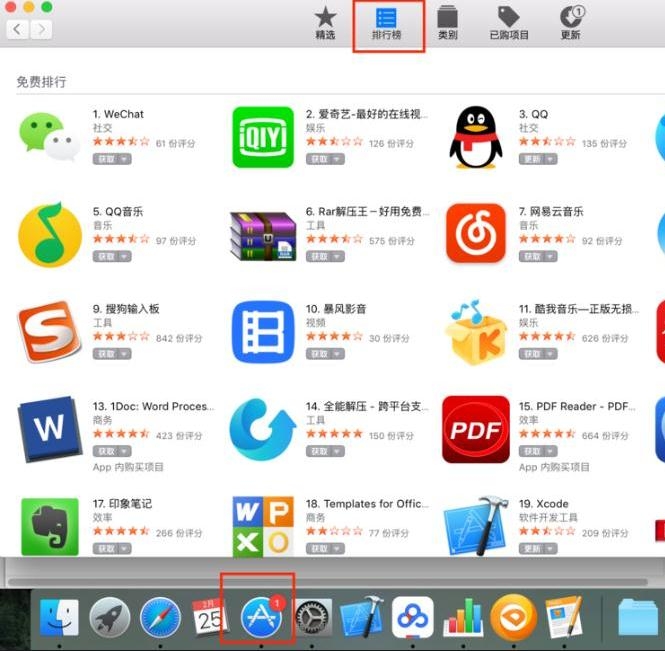This screenshot has width=665, height=651.
Task: Click the star rating of 全能解压
Action: click(x=335, y=433)
